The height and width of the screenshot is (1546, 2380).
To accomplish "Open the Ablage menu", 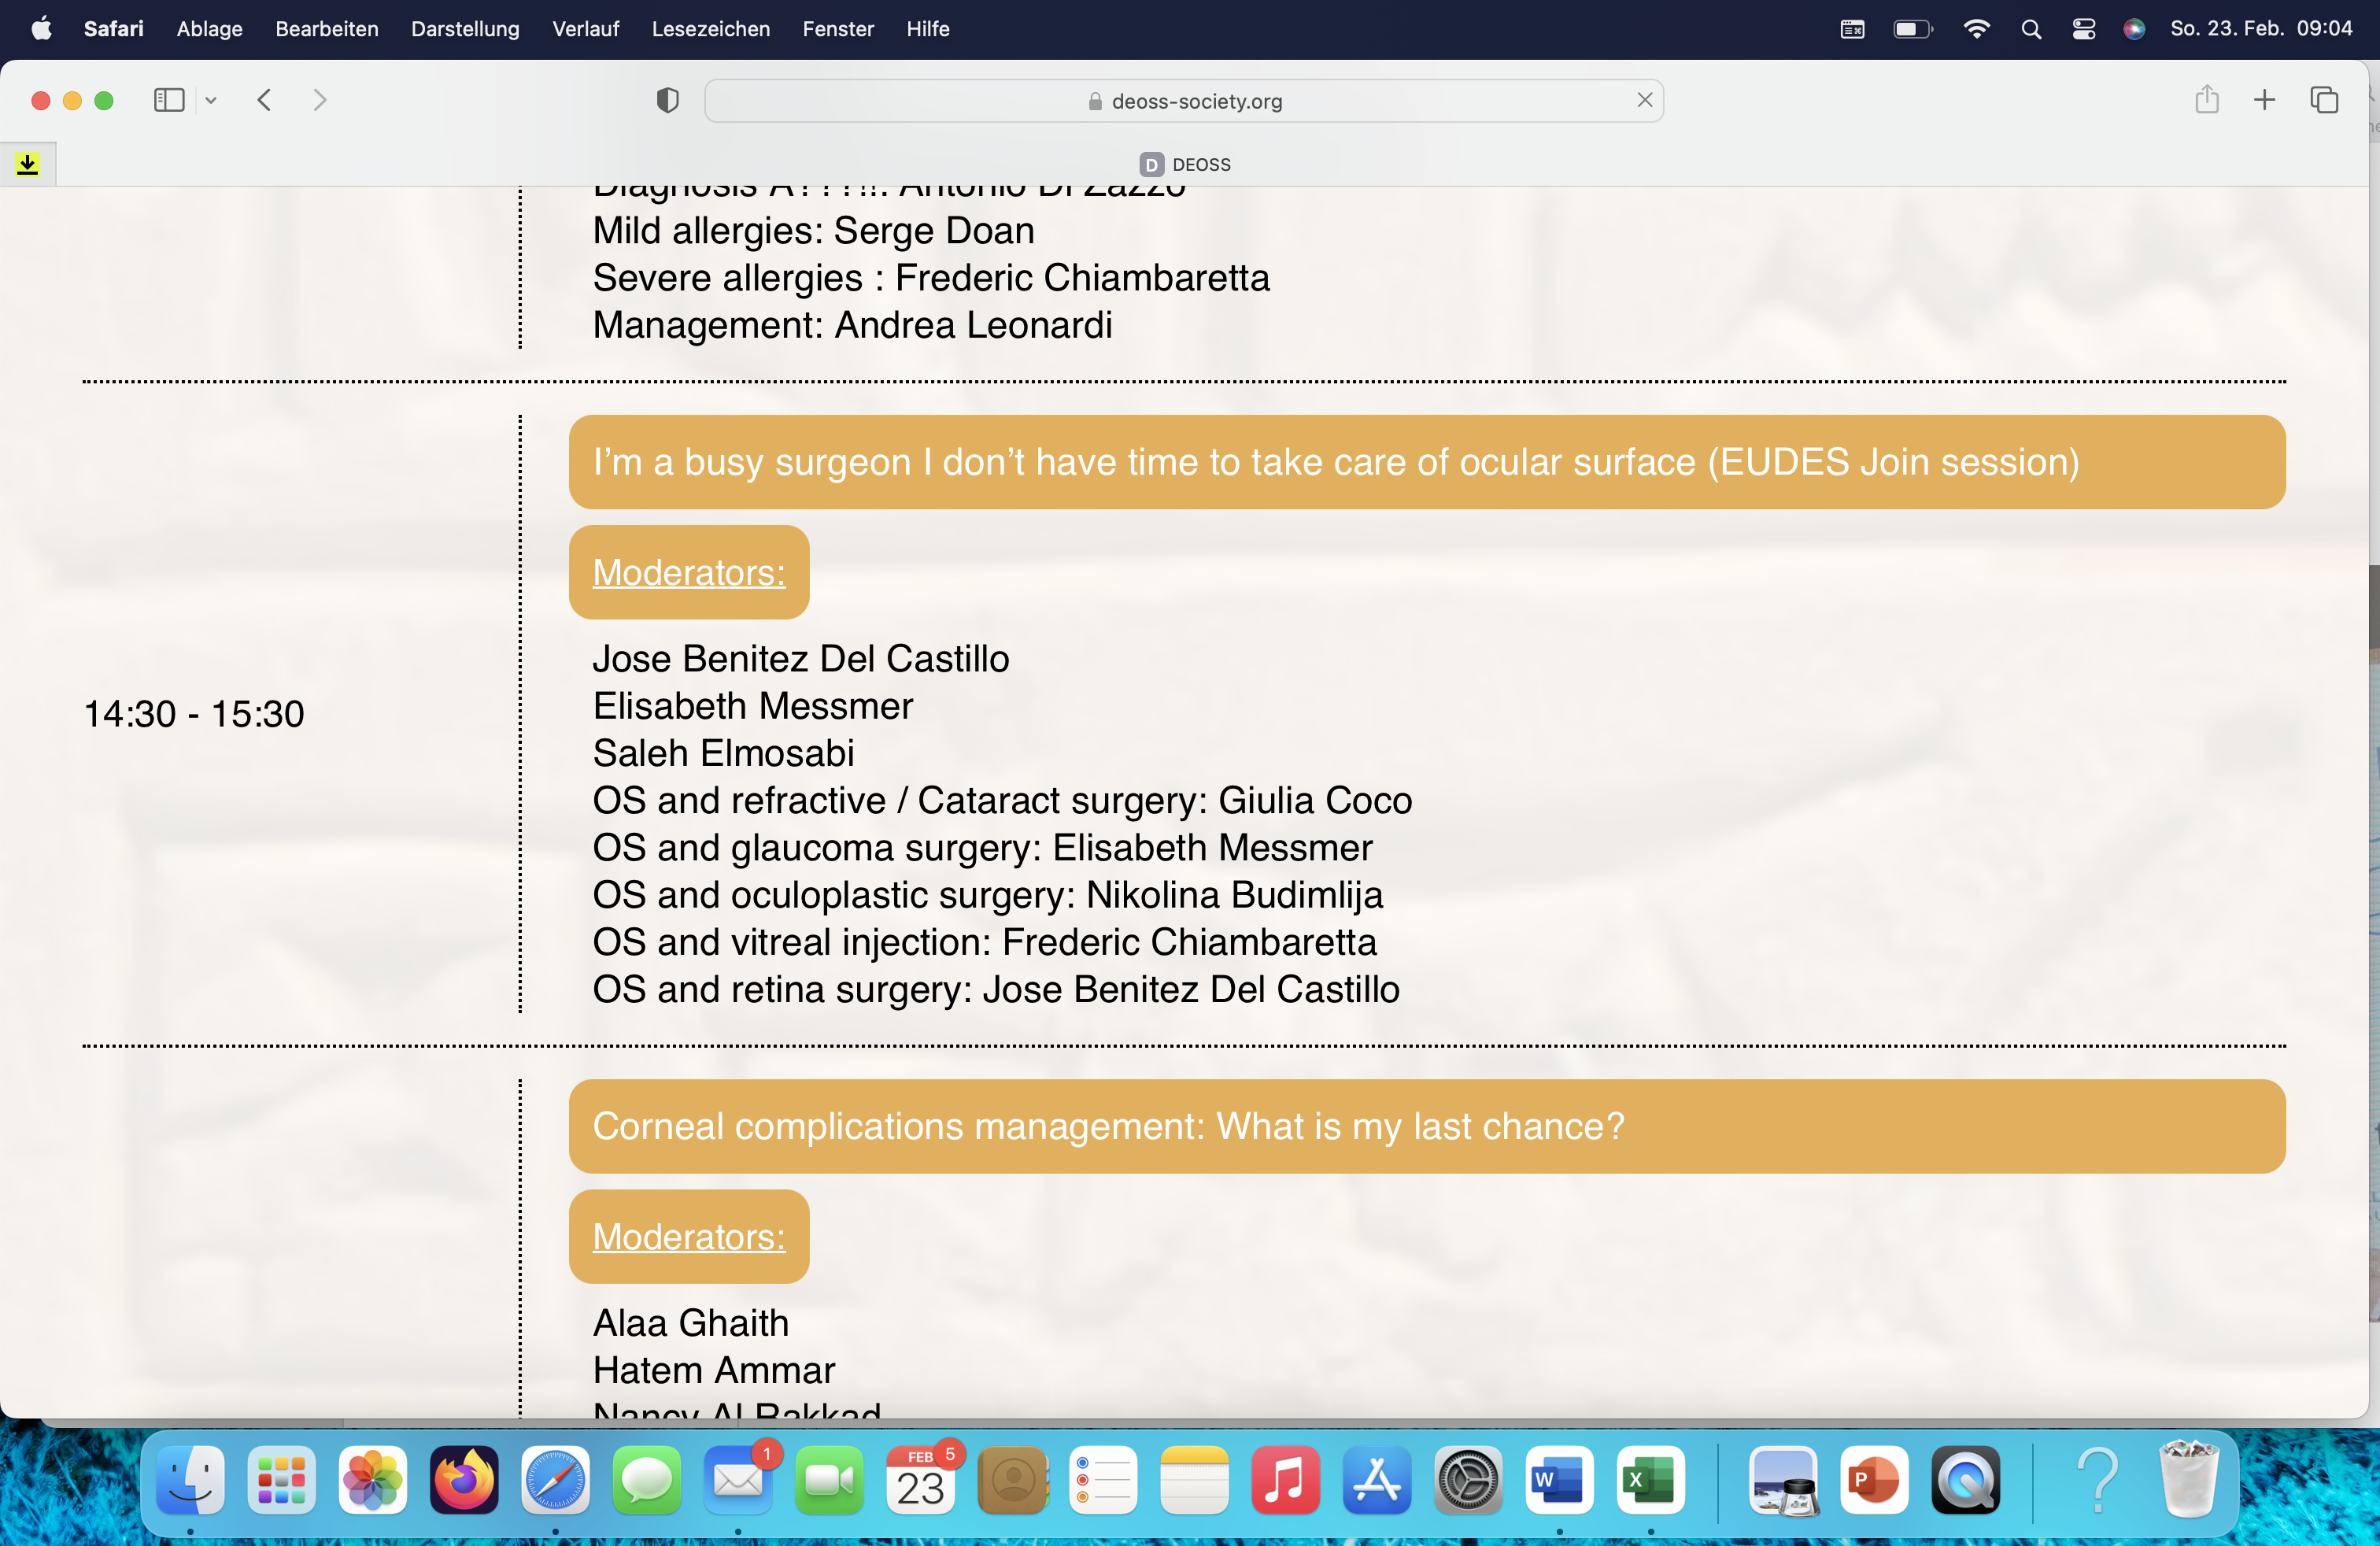I will (x=210, y=28).
